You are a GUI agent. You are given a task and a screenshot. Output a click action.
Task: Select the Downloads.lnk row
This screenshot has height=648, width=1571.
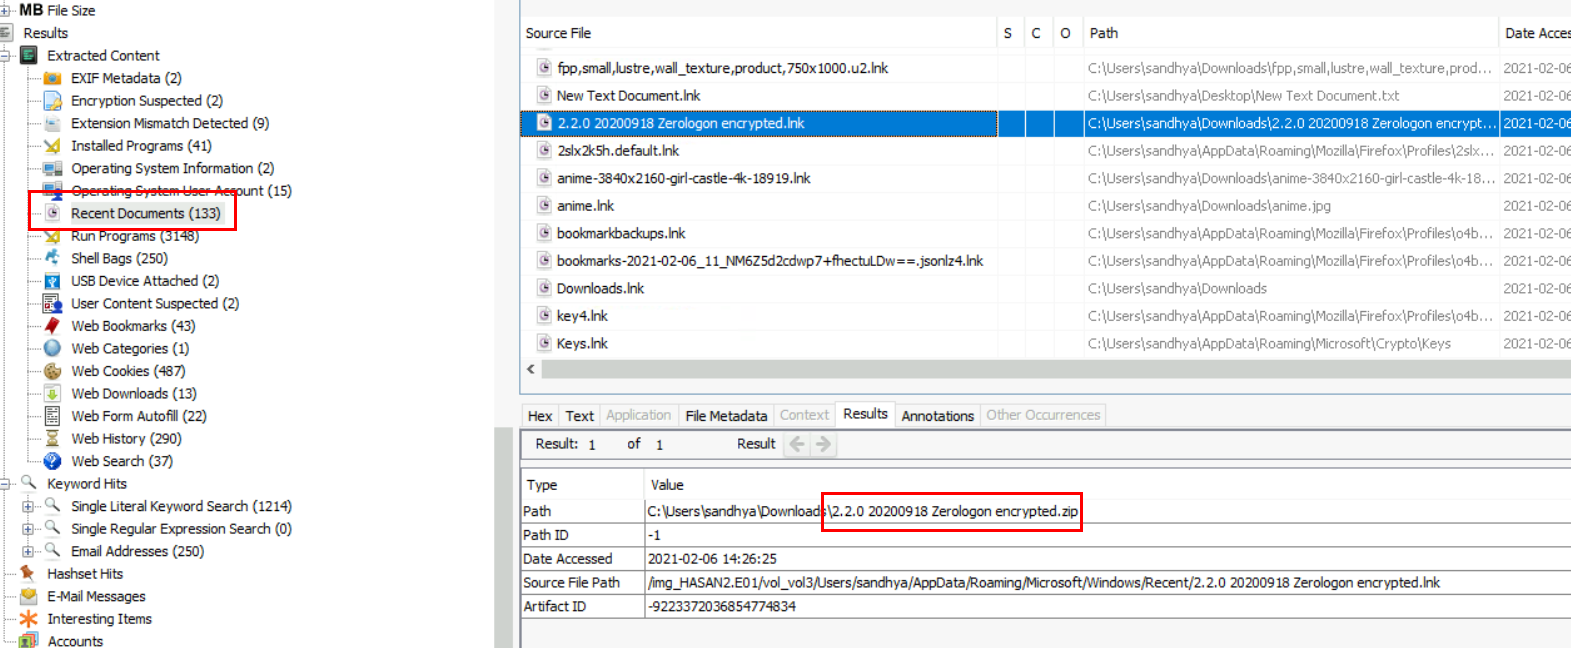pyautogui.click(x=1045, y=288)
